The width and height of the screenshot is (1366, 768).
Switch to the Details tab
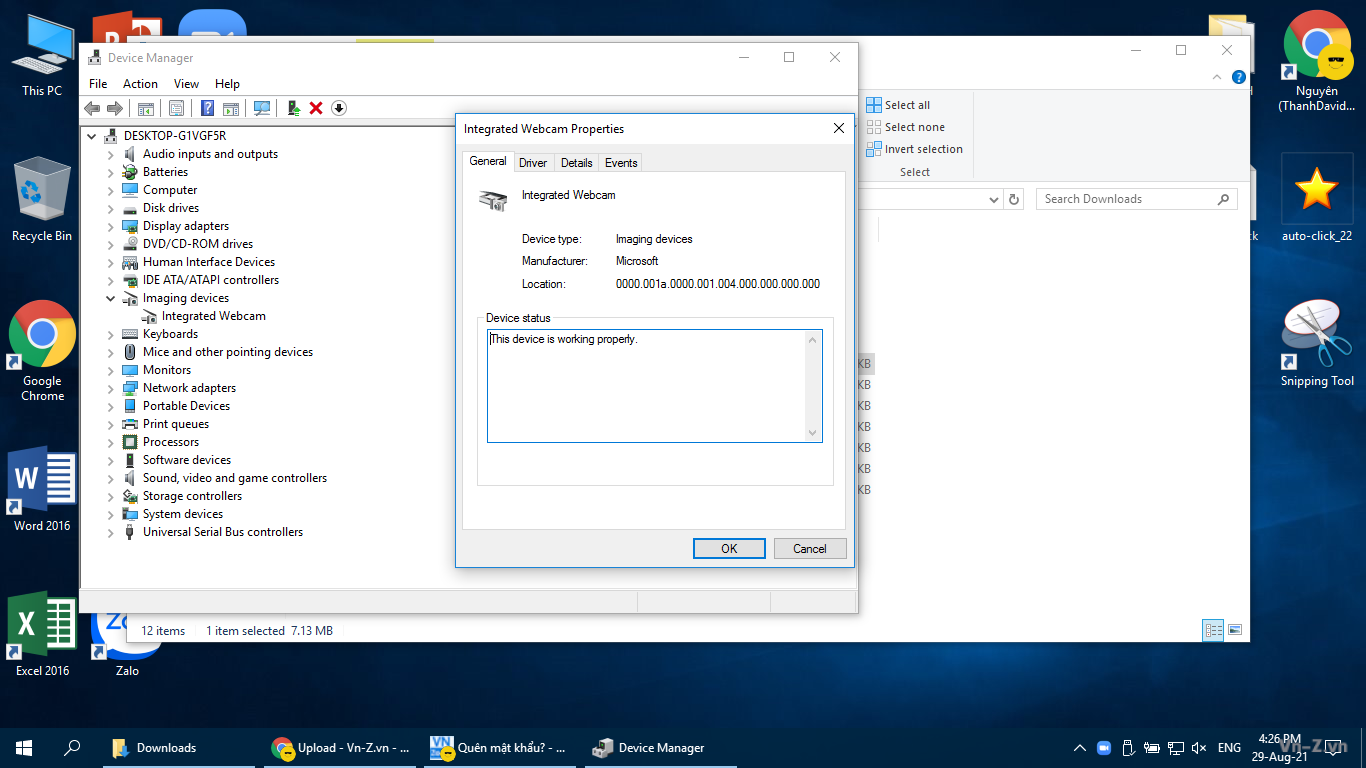point(577,163)
